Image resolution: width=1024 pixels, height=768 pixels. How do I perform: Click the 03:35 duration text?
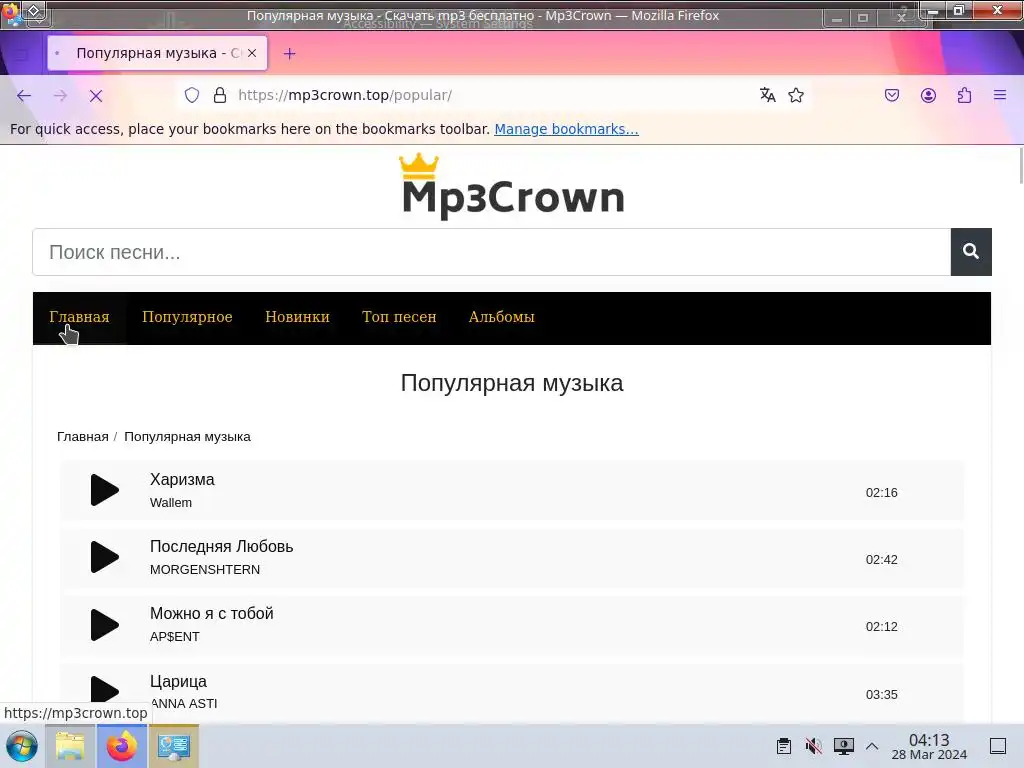882,695
